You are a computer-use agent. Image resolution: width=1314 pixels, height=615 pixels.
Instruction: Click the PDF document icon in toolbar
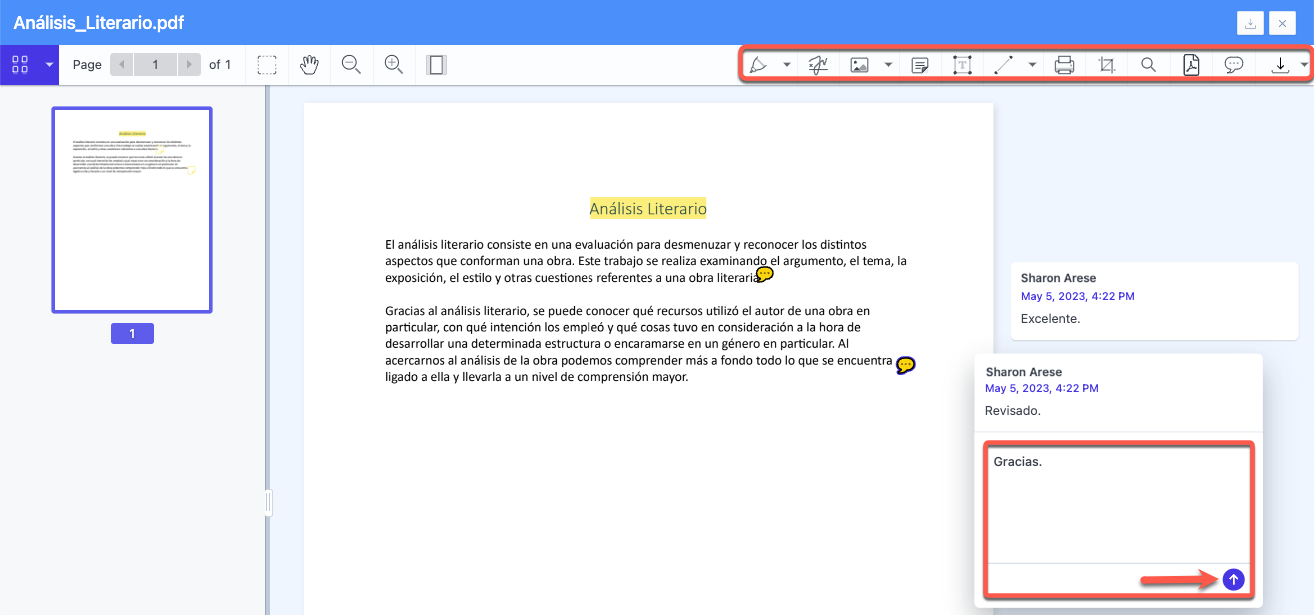click(x=1191, y=65)
